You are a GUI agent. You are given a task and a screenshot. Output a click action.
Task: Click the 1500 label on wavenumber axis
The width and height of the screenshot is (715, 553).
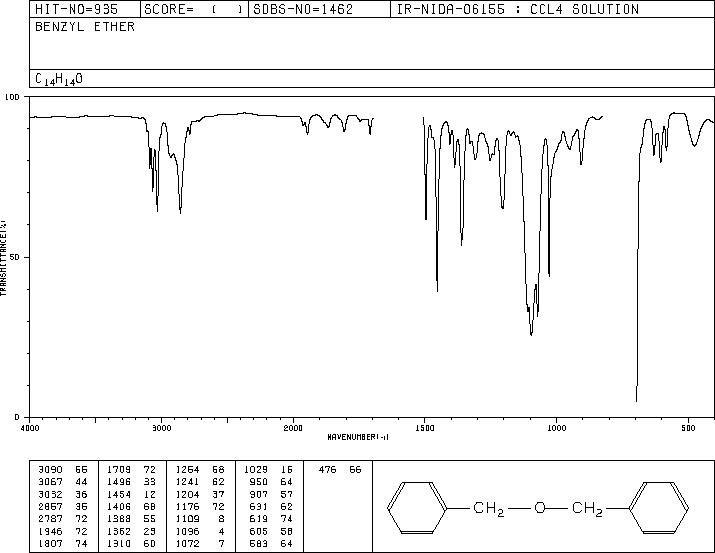pos(425,428)
